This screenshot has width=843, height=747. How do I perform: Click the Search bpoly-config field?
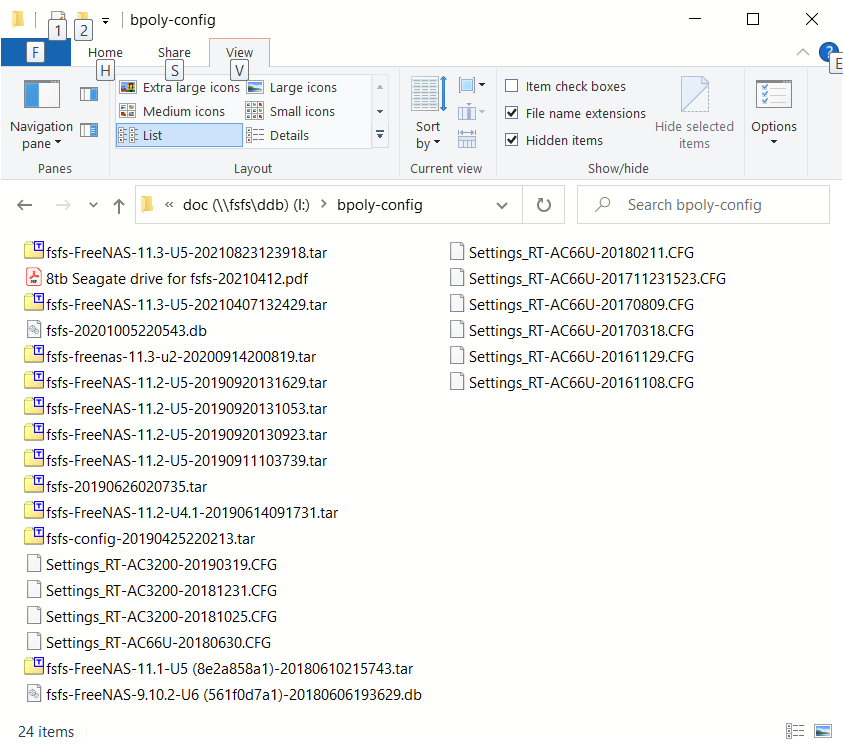click(703, 205)
